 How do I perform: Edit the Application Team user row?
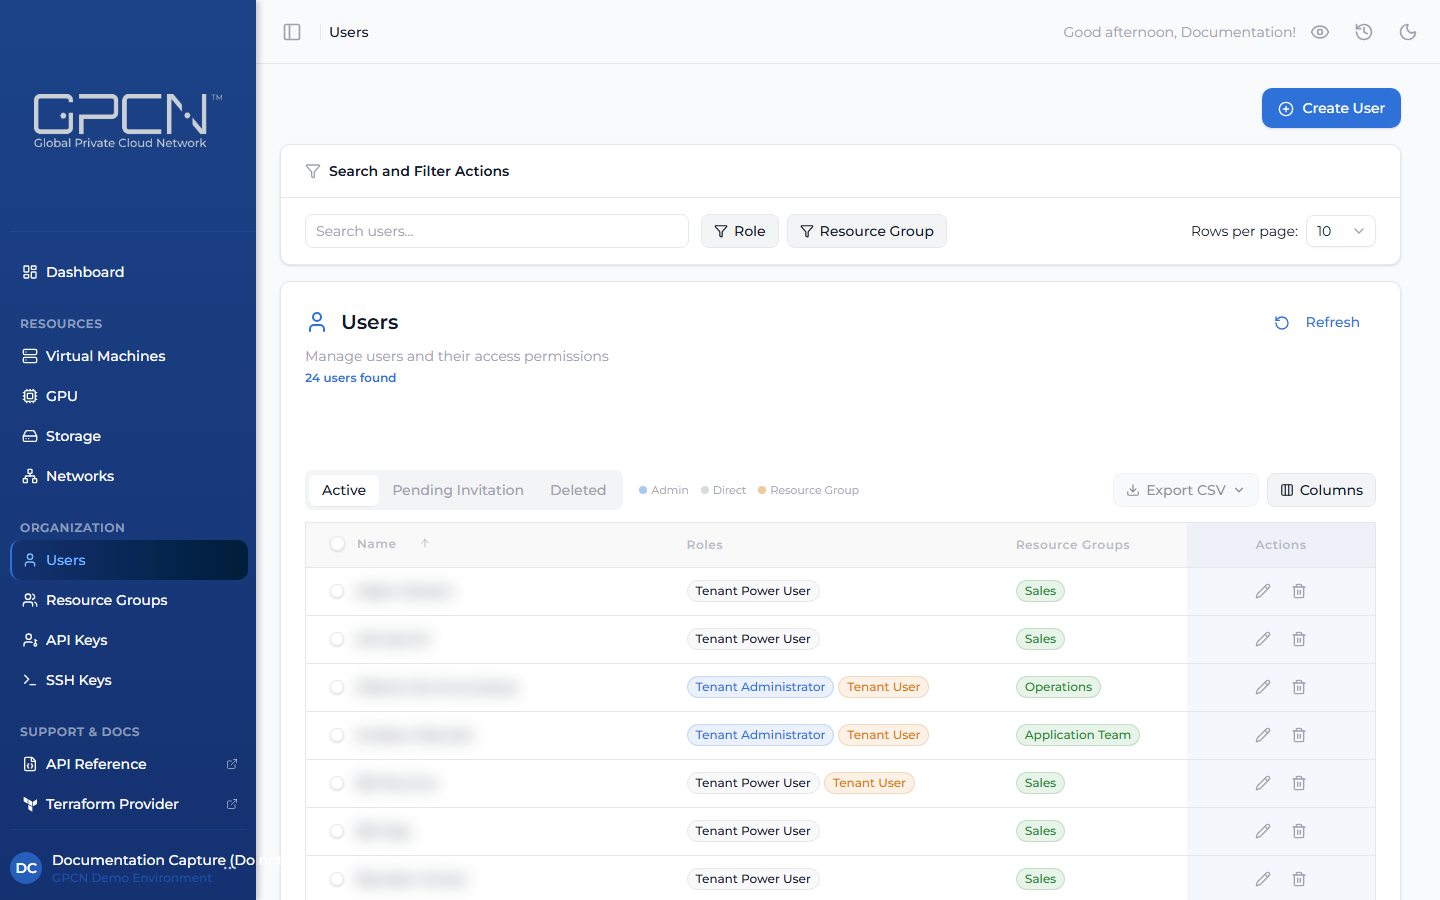click(x=1263, y=735)
